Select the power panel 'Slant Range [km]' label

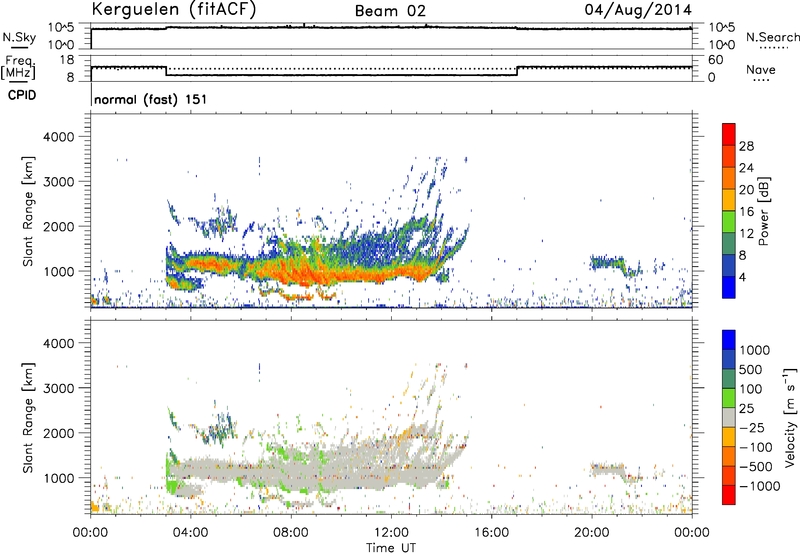[28, 211]
